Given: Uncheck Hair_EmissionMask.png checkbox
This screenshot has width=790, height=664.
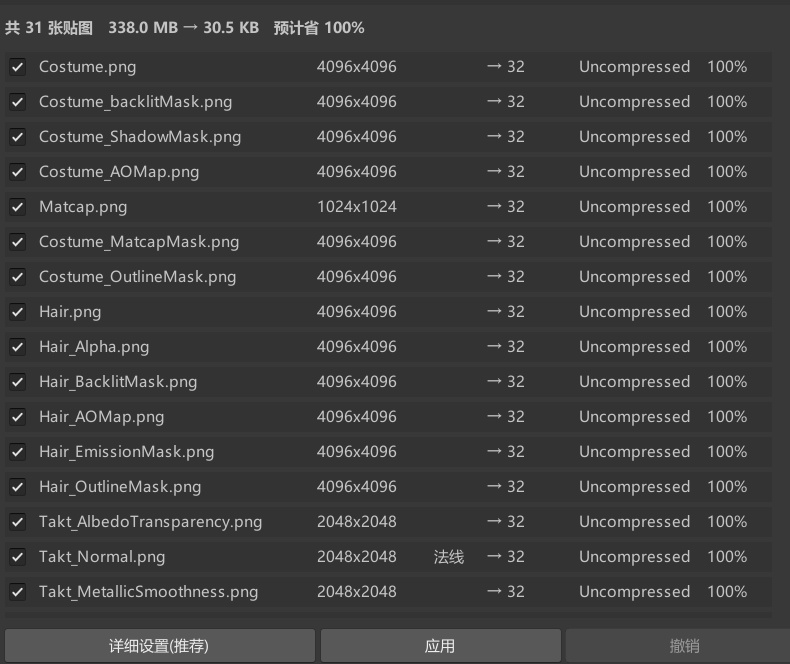Looking at the screenshot, I should click(18, 452).
